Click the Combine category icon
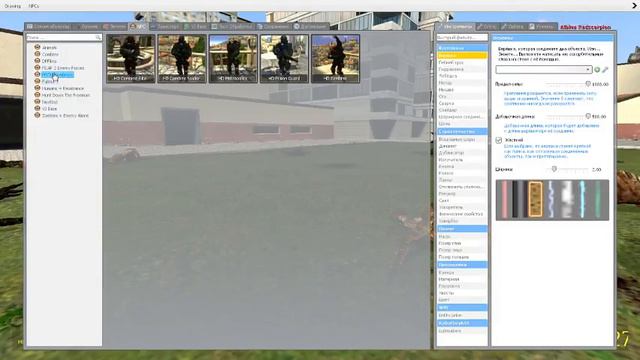This screenshot has width=640, height=360. click(x=37, y=54)
